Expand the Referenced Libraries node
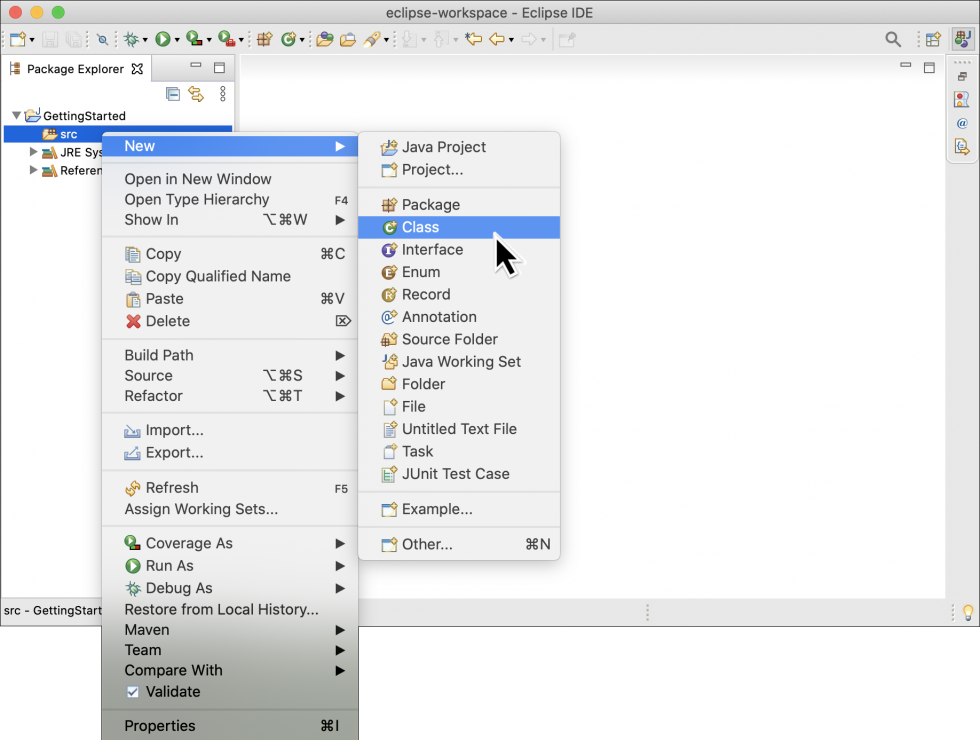The image size is (980, 740). pos(33,170)
